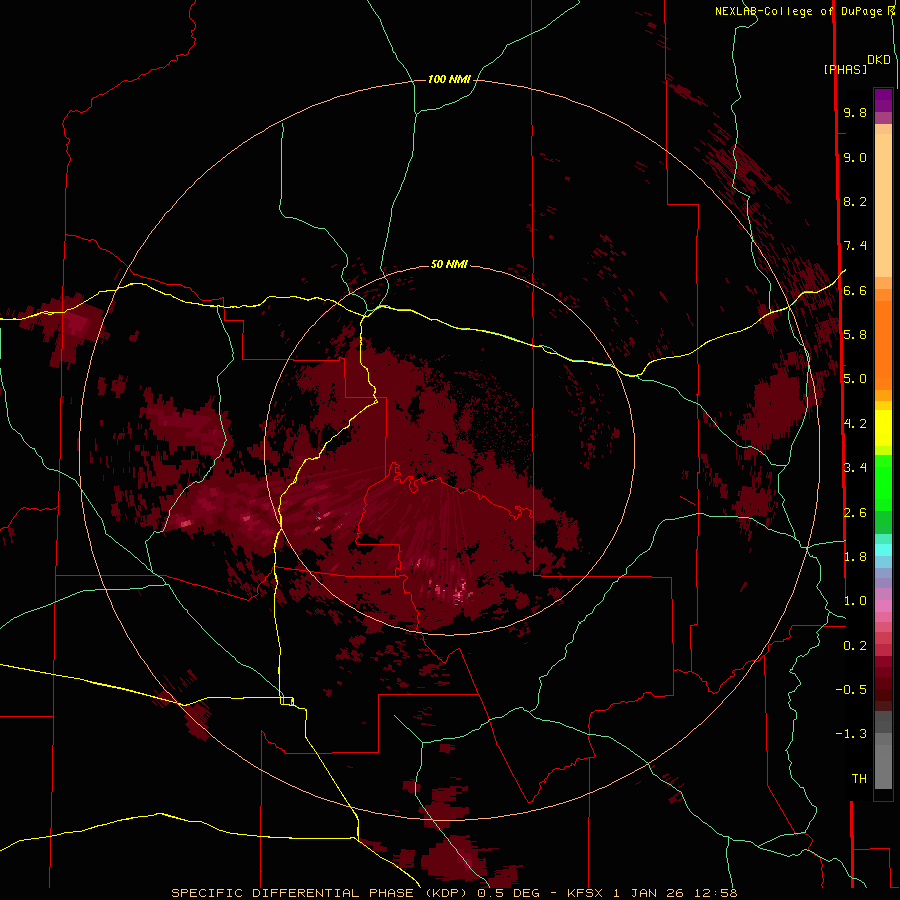Click the 3.4 legend value
This screenshot has width=900, height=900.
tap(855, 468)
